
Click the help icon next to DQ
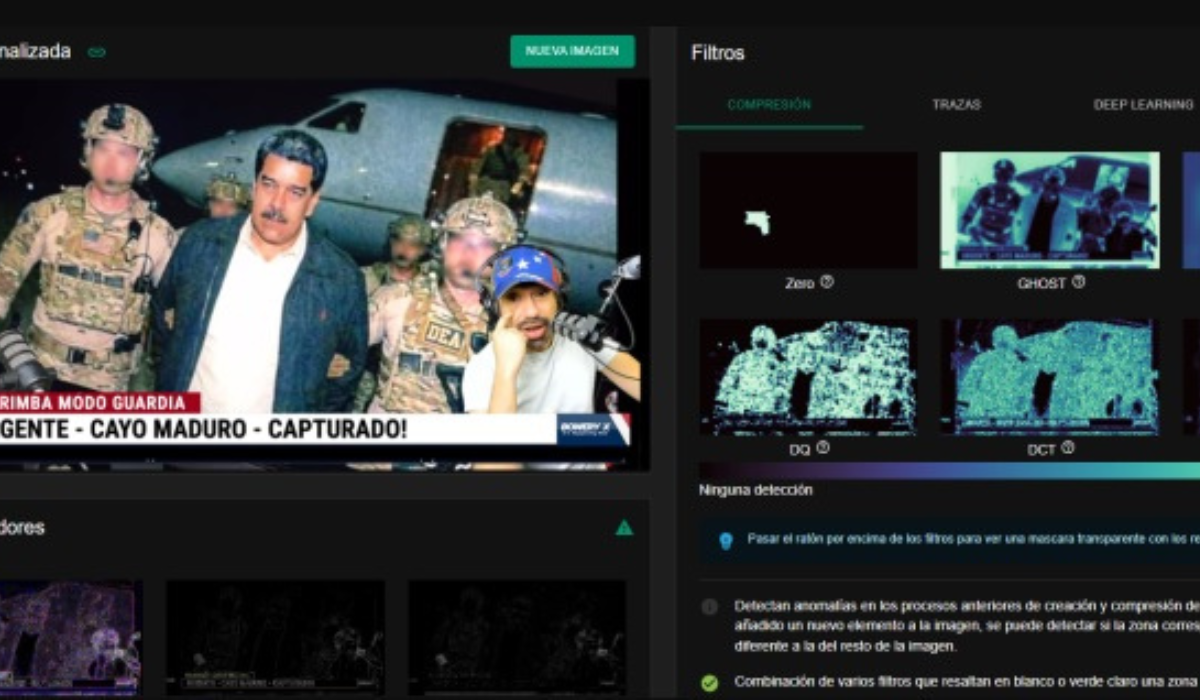823,448
